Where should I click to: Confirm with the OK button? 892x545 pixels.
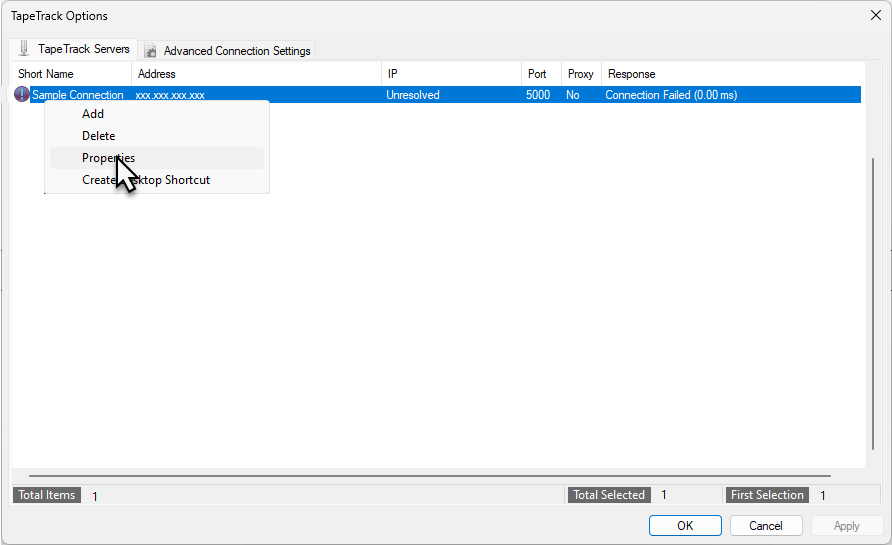[685, 526]
